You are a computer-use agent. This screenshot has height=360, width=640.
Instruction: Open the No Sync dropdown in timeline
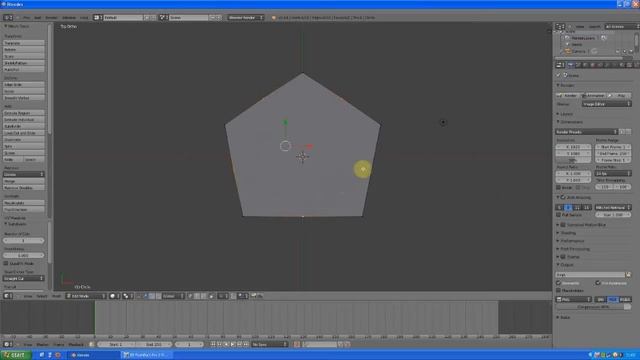click(x=269, y=344)
